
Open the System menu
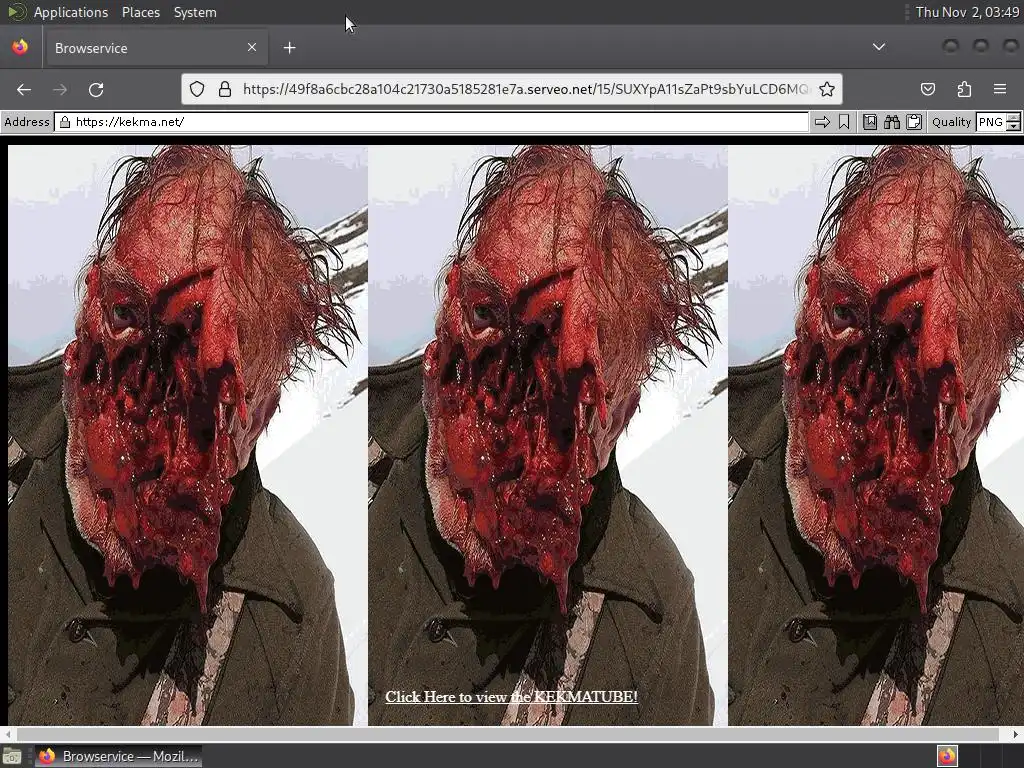[x=195, y=12]
